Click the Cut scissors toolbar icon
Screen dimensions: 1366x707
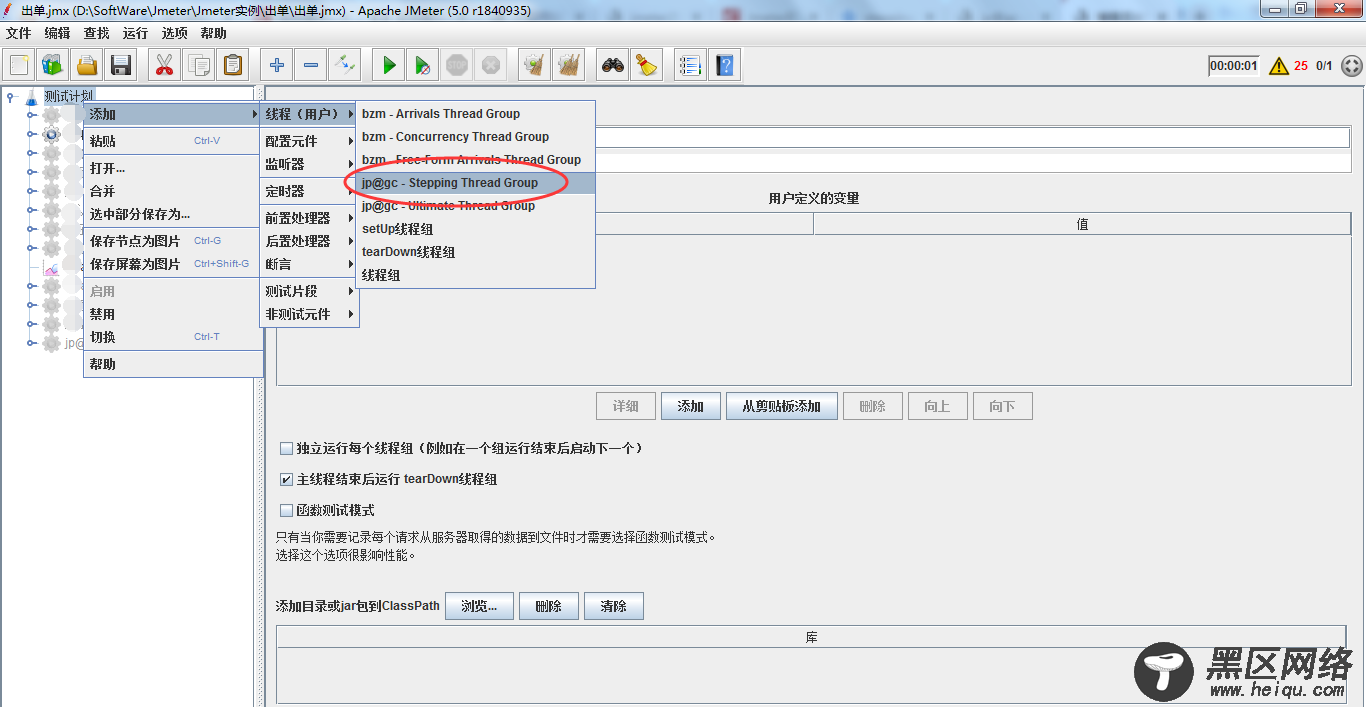tap(165, 66)
